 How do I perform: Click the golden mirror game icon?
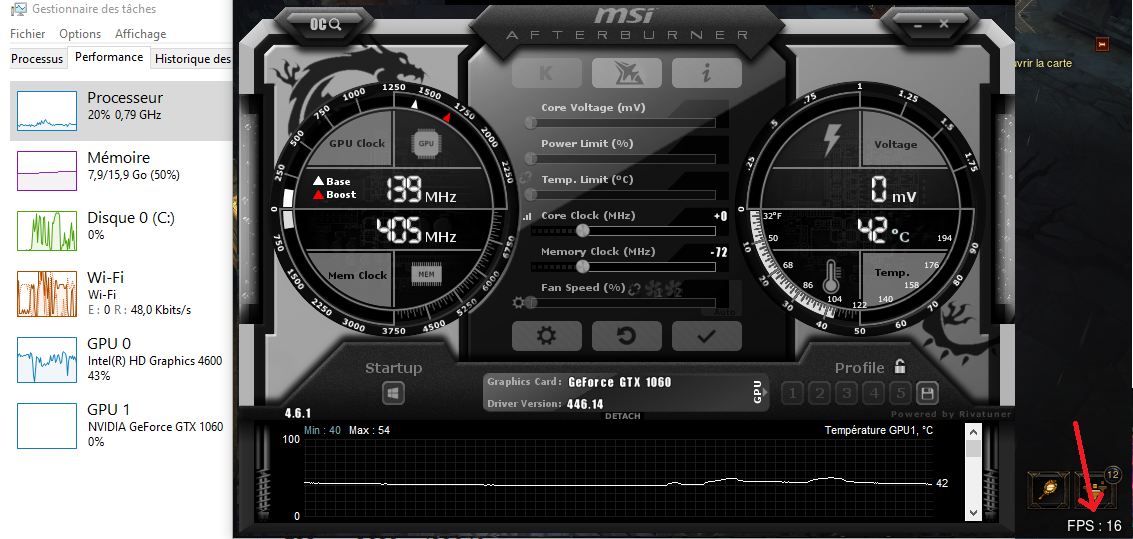tap(1046, 489)
